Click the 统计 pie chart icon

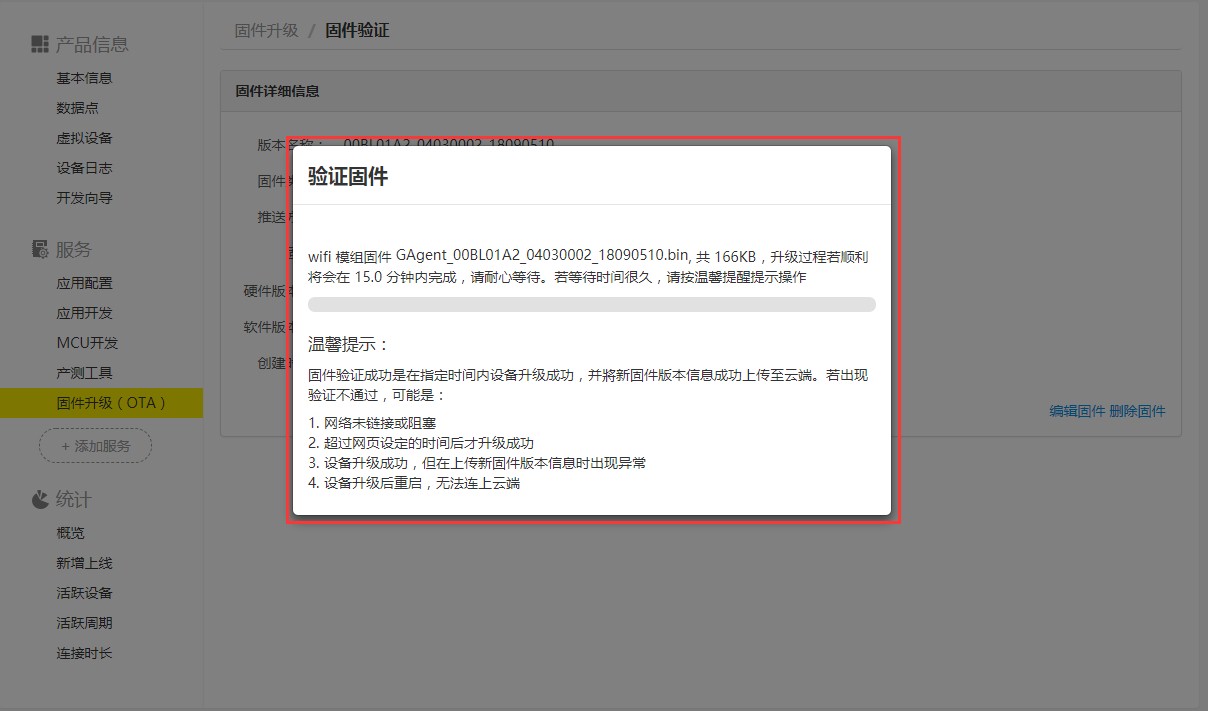[x=40, y=499]
